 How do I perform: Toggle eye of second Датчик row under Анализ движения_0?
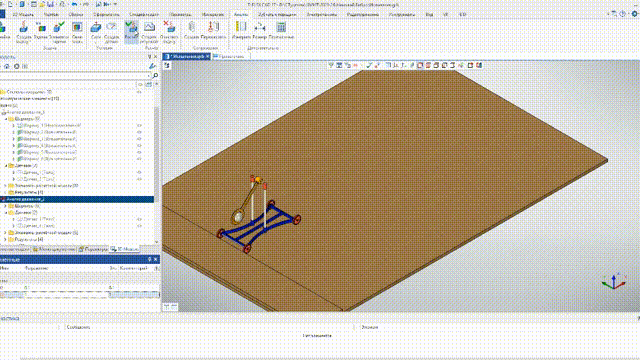[139, 179]
